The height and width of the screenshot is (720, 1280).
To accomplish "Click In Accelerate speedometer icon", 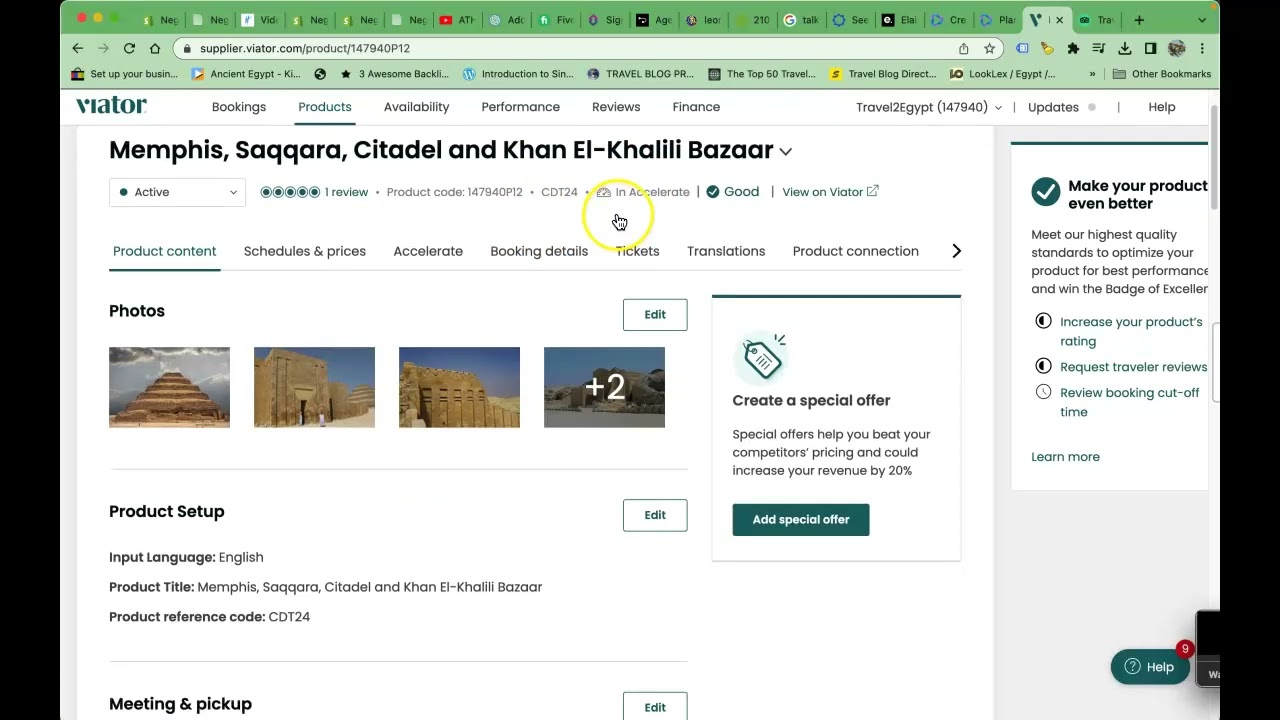I will click(x=603, y=192).
